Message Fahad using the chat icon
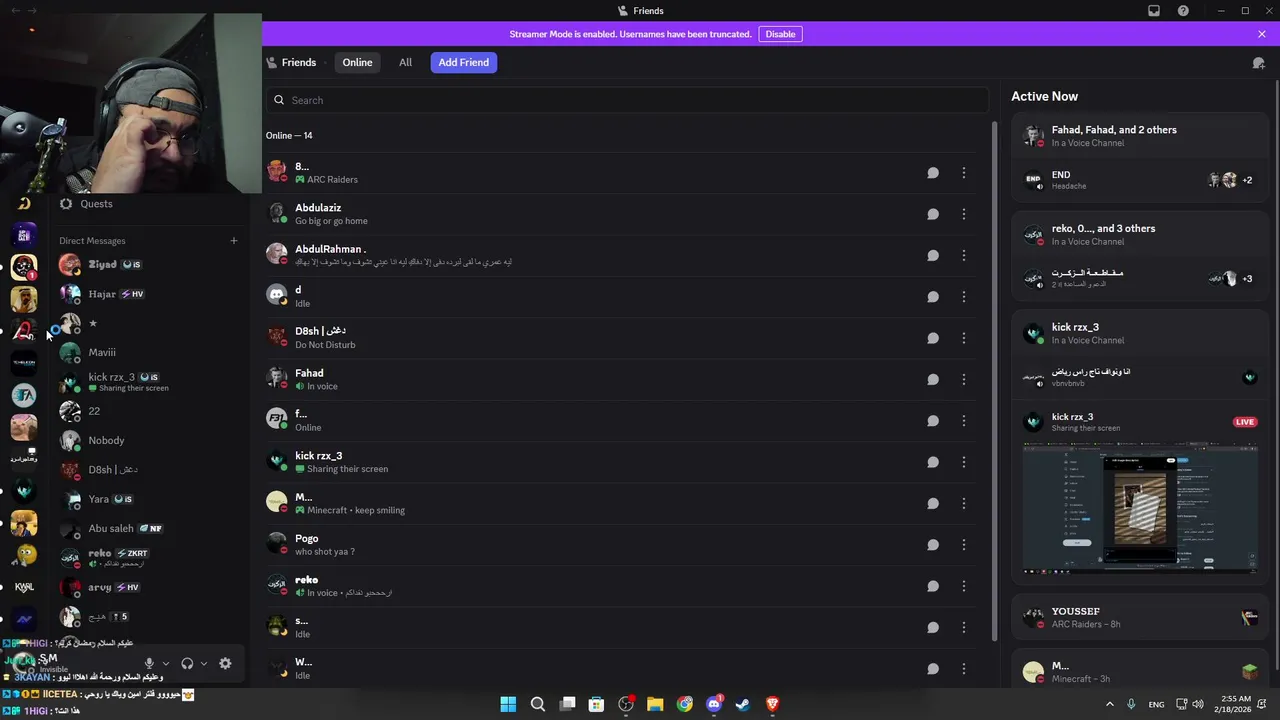This screenshot has width=1280, height=720. tap(933, 379)
